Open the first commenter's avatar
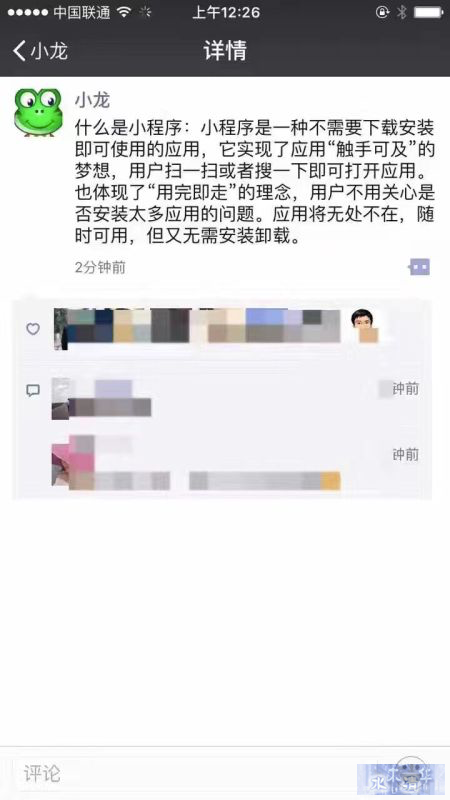Image resolution: width=450 pixels, height=800 pixels. 60,399
